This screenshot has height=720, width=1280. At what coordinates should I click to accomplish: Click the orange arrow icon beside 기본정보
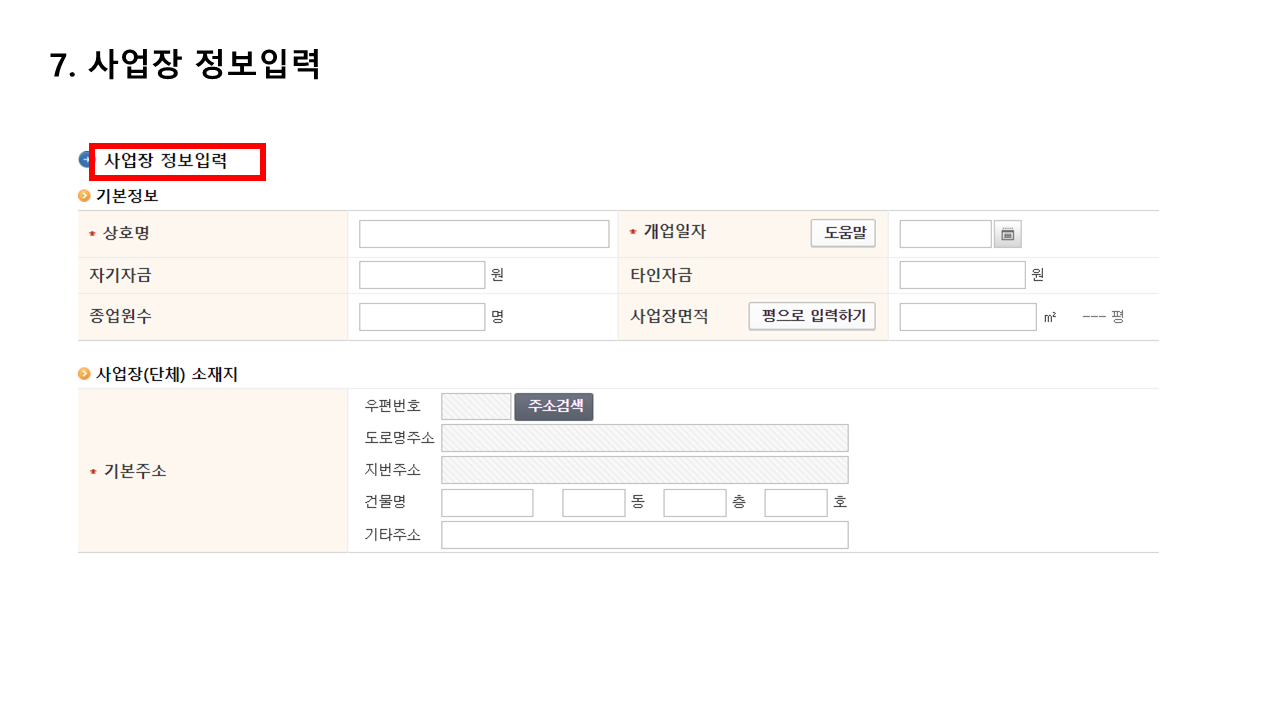click(85, 196)
